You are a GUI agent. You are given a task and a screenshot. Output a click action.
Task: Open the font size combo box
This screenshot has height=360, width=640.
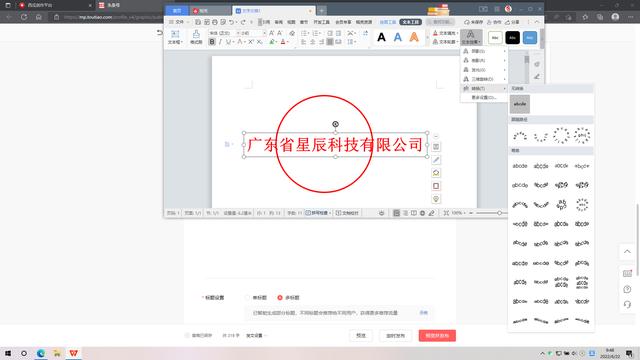pyautogui.click(x=252, y=33)
